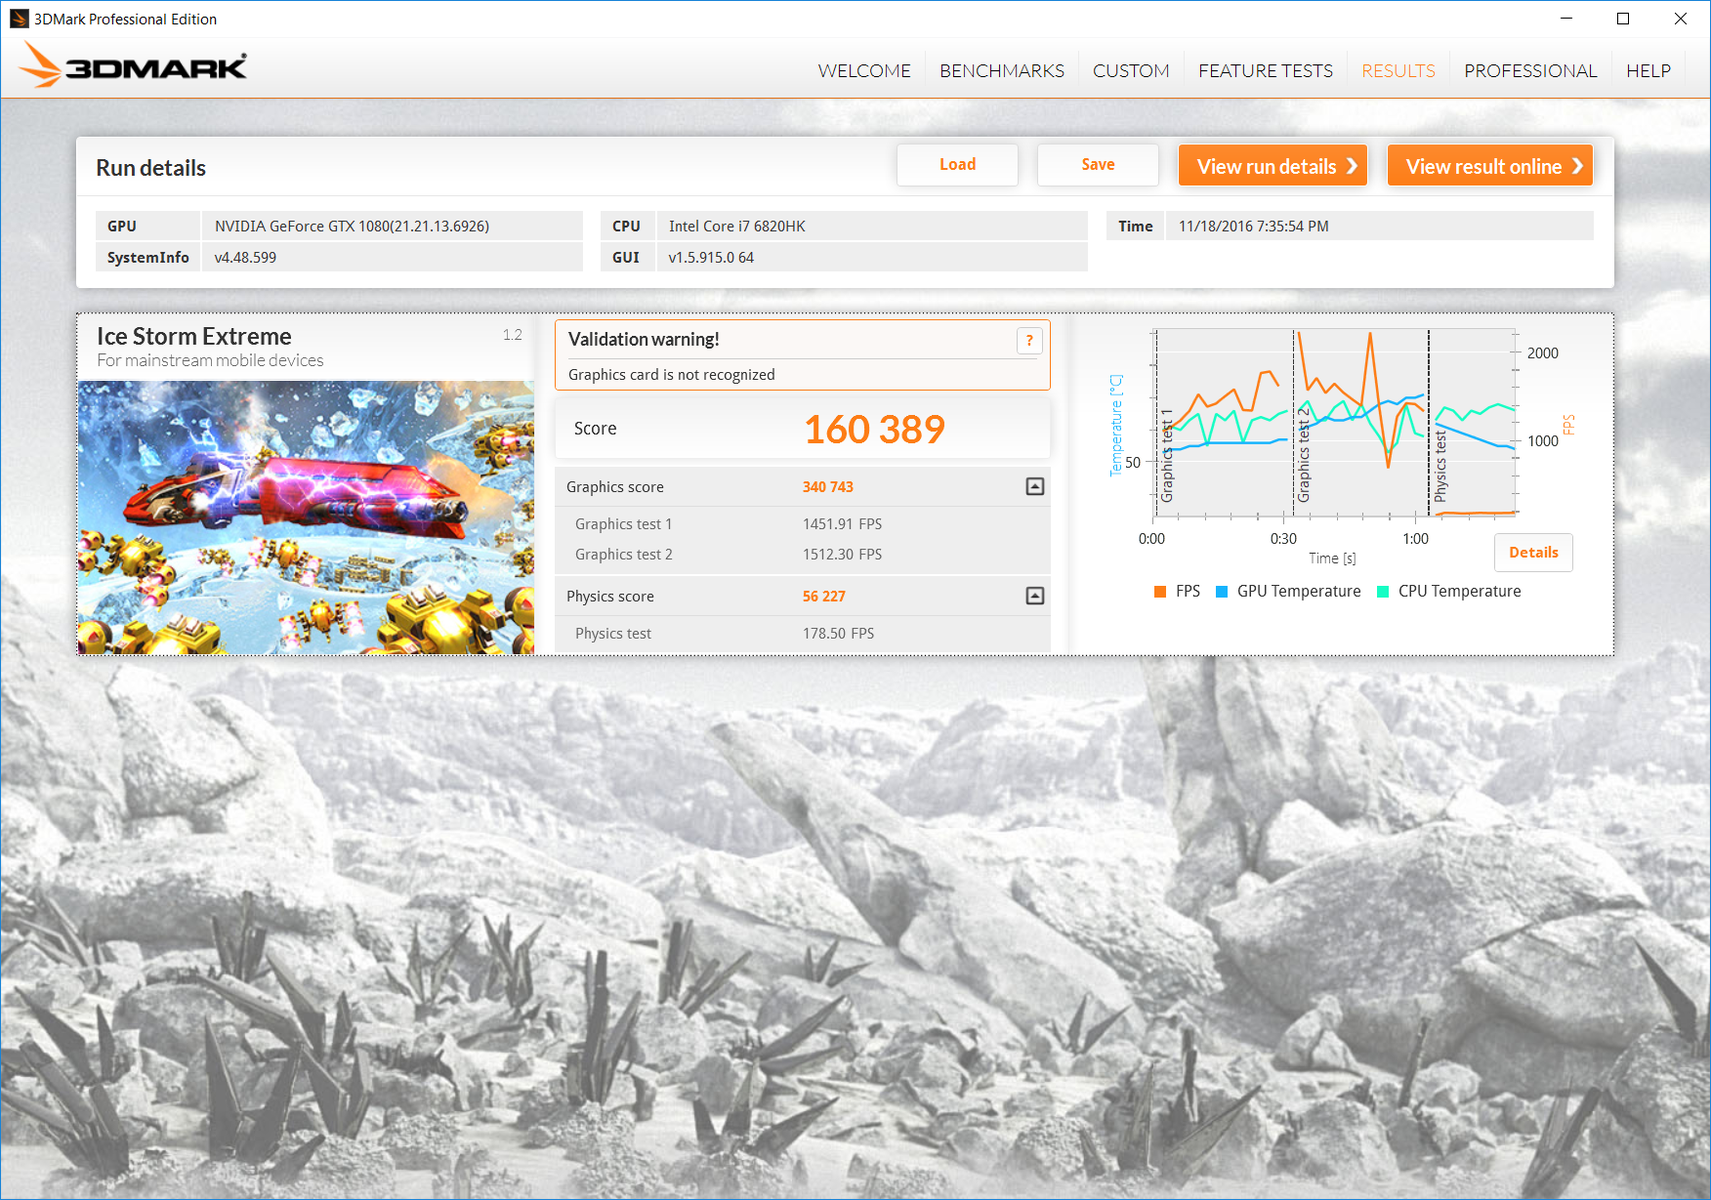Open View result online
Screen dimensions: 1711x1200
tap(1490, 166)
